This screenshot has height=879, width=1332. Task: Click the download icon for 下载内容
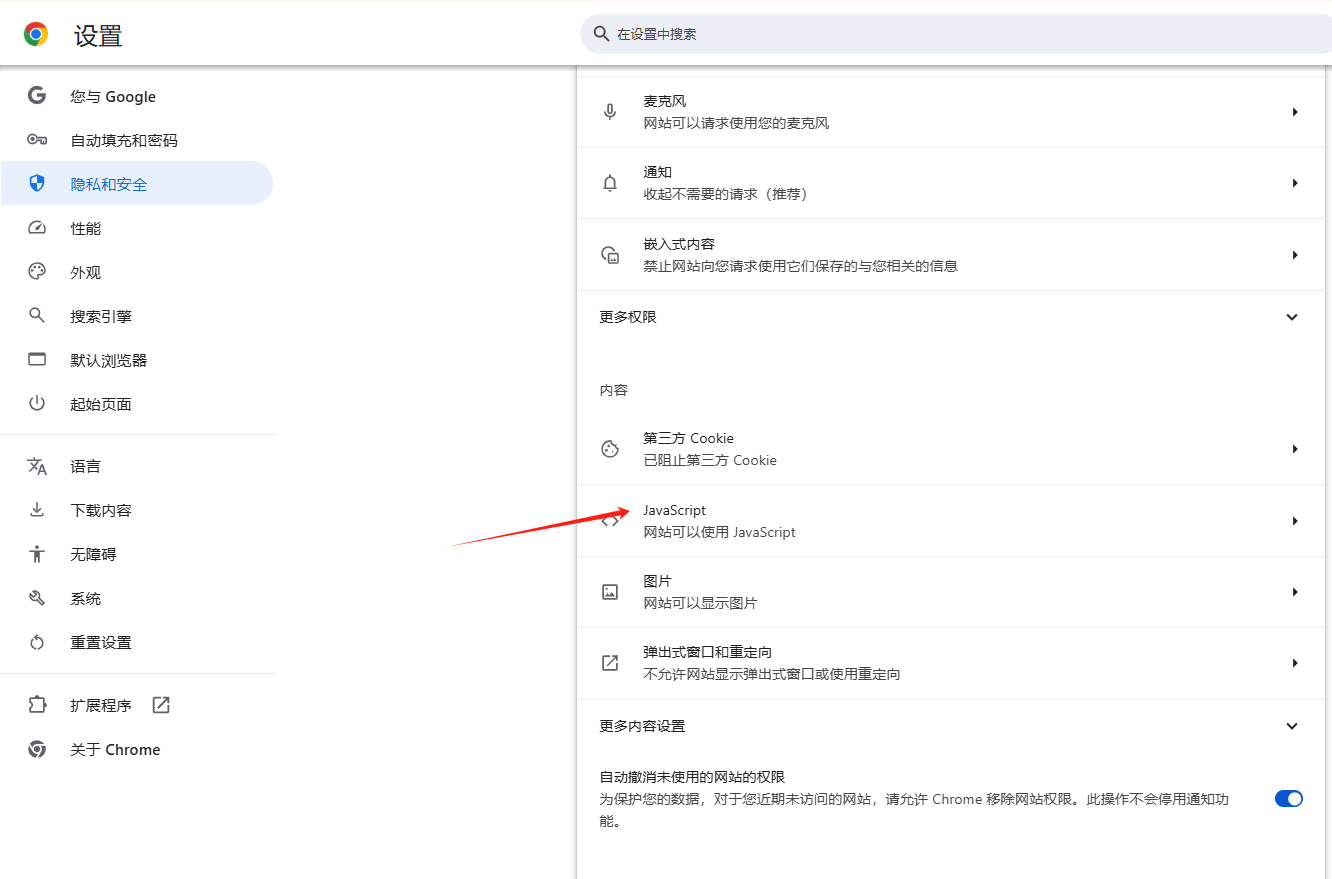(37, 510)
